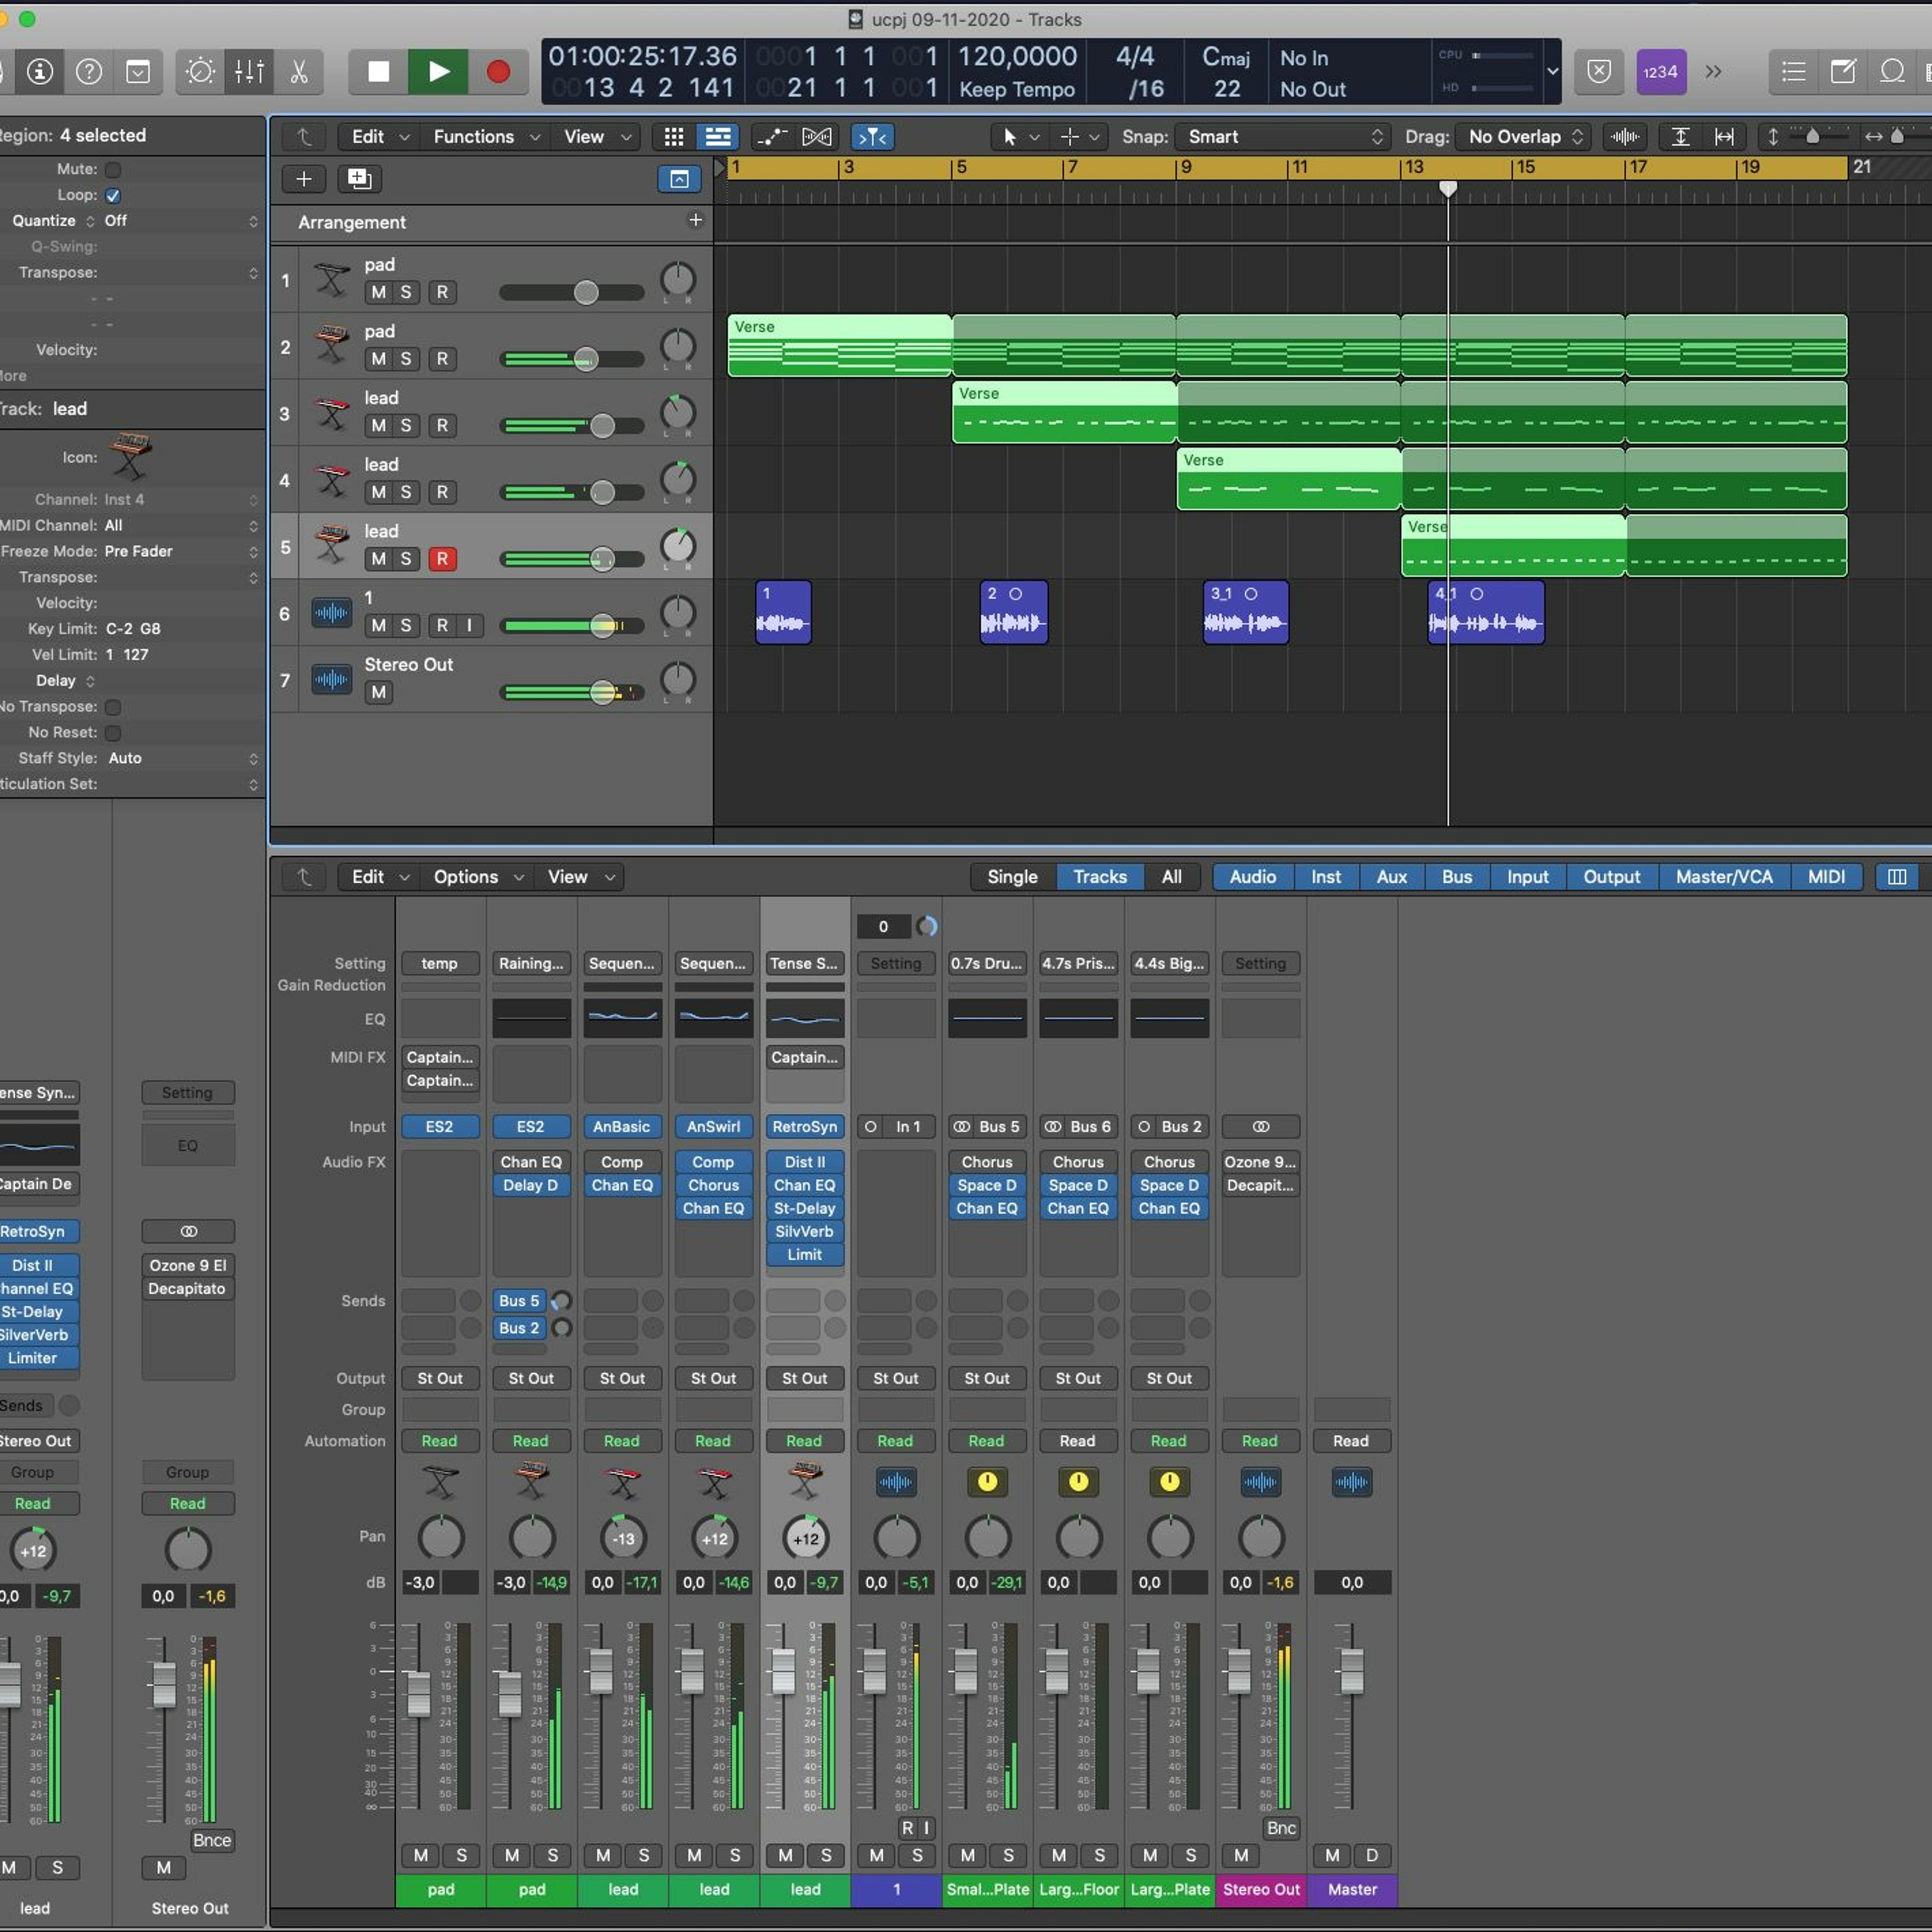Disable record enable on lead track 5

click(x=442, y=559)
